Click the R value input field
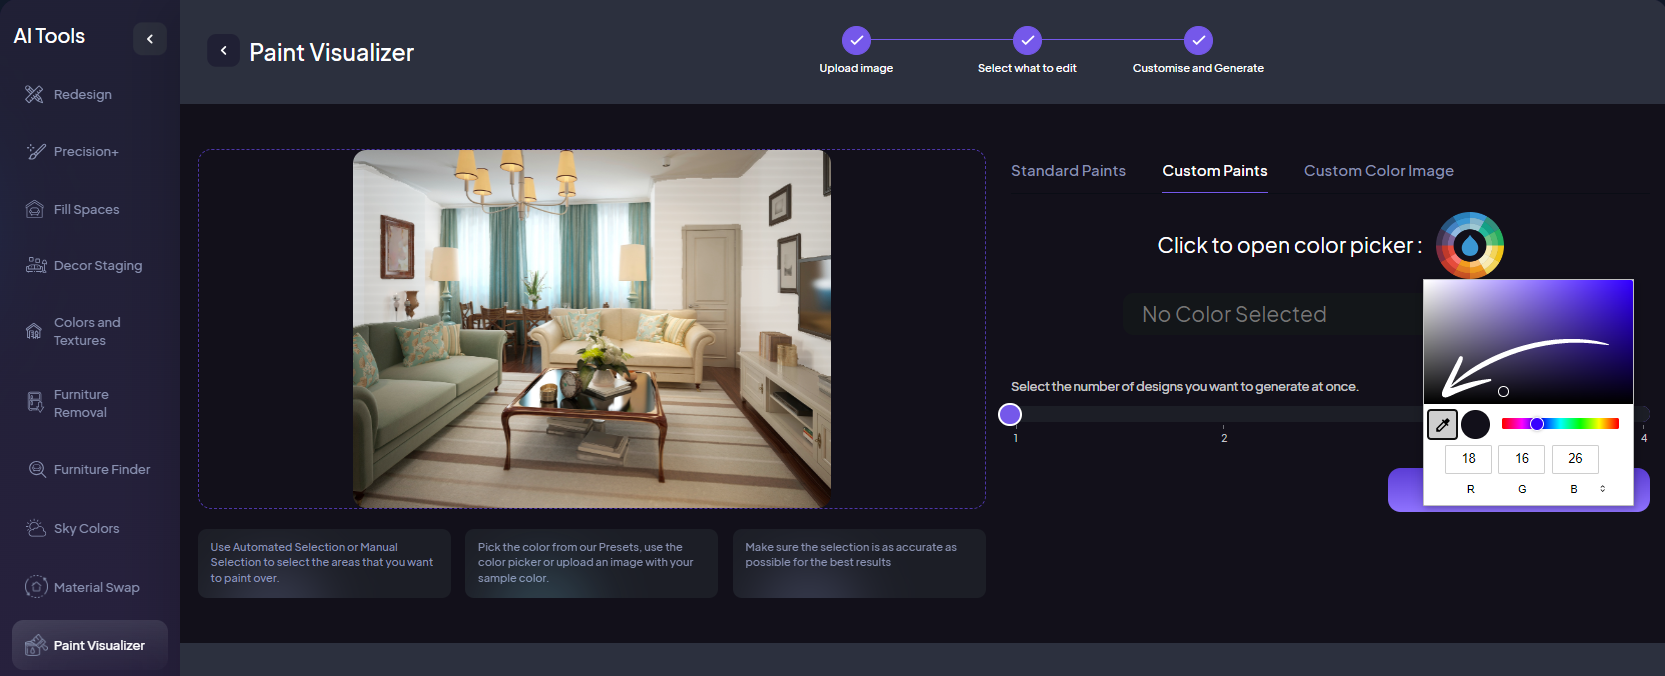This screenshot has width=1665, height=676. [x=1468, y=459]
